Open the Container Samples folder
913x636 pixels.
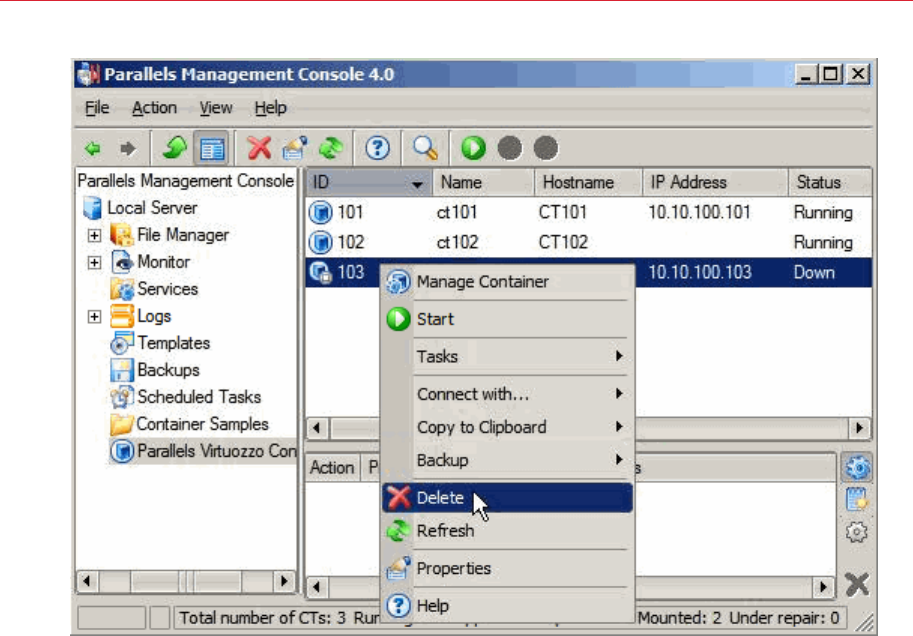tap(189, 424)
